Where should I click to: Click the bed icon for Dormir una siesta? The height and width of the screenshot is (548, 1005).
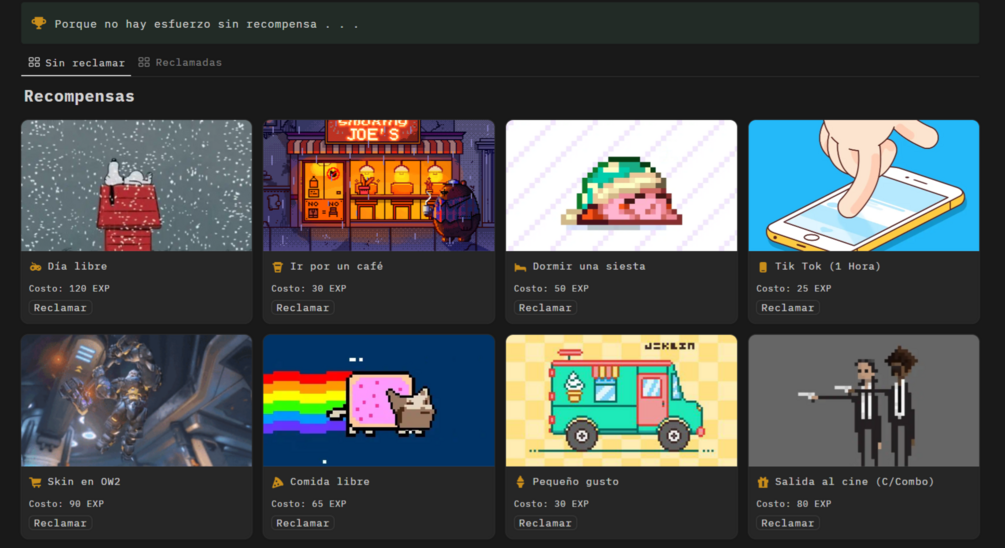520,267
